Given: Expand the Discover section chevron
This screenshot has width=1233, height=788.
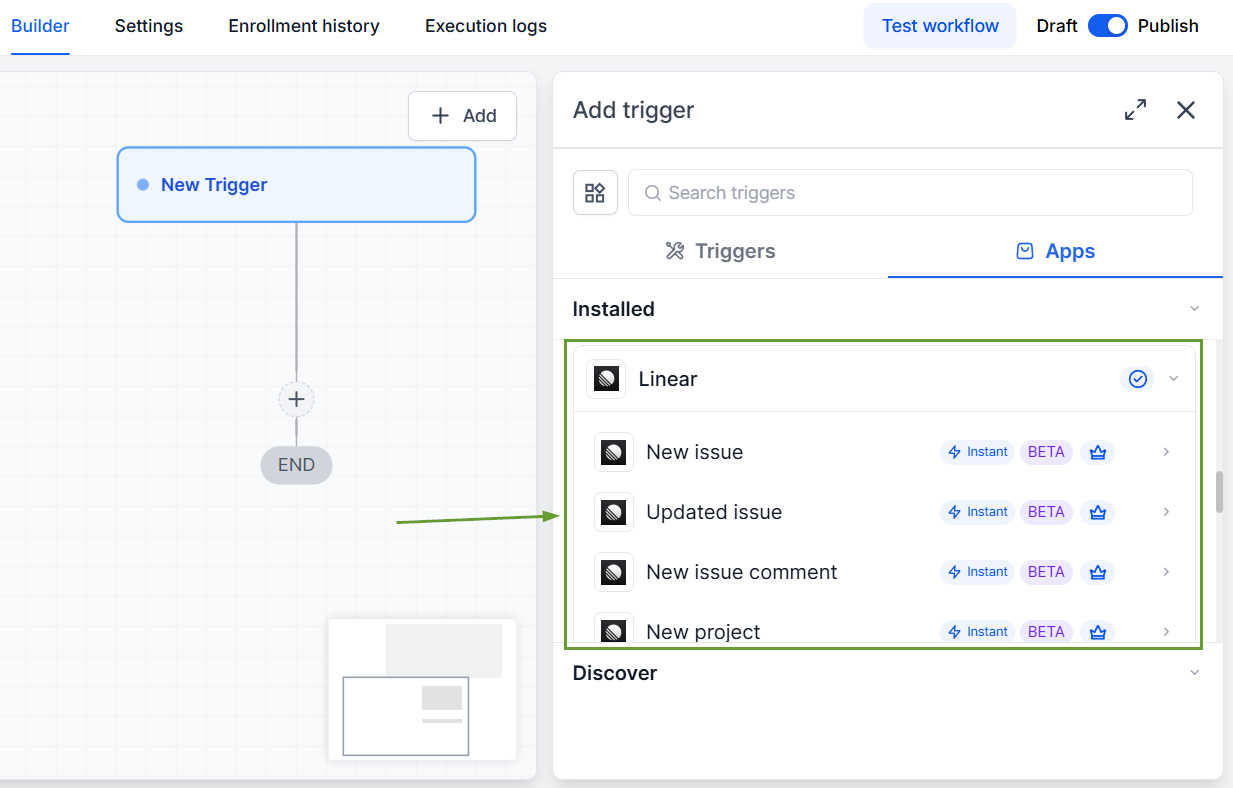Looking at the screenshot, I should pyautogui.click(x=1194, y=673).
